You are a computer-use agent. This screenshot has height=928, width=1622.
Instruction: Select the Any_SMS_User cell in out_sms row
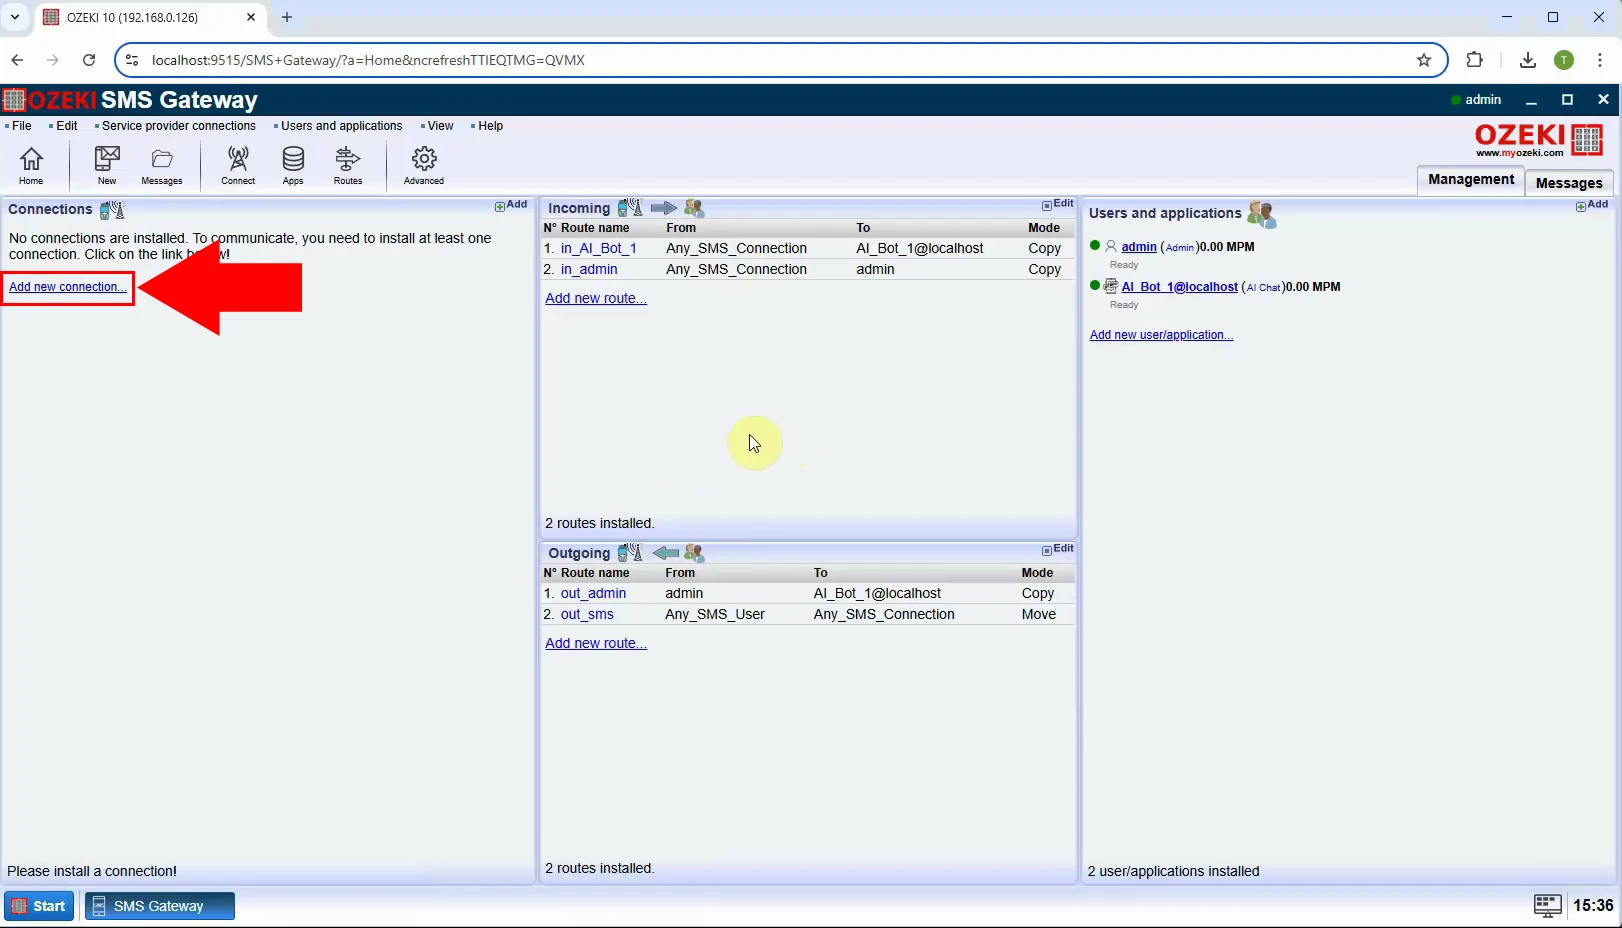click(715, 614)
